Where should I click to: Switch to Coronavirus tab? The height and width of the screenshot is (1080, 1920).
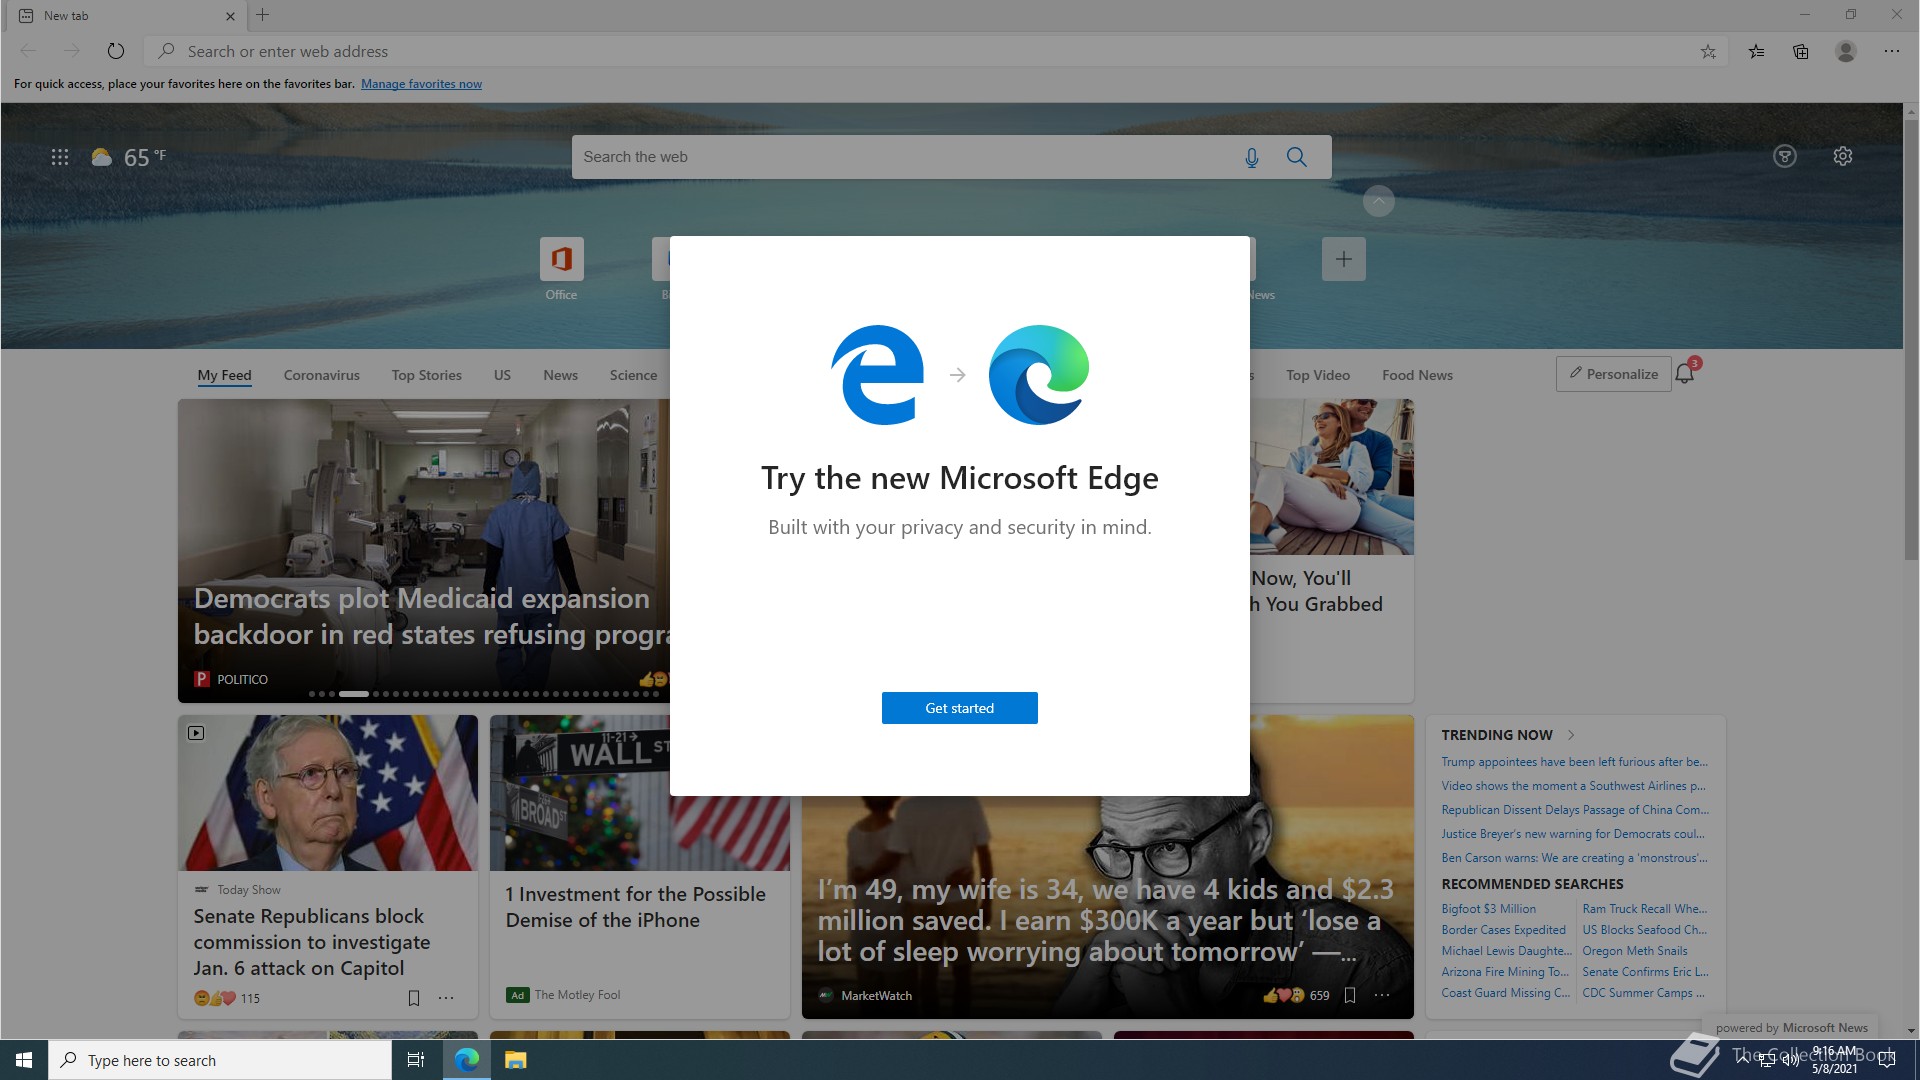click(321, 375)
